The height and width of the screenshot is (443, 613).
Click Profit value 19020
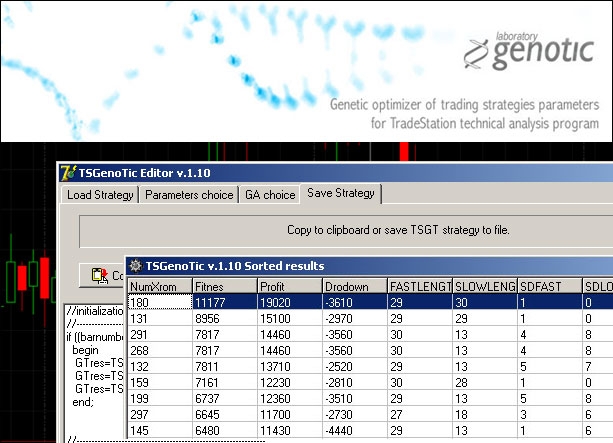275,303
